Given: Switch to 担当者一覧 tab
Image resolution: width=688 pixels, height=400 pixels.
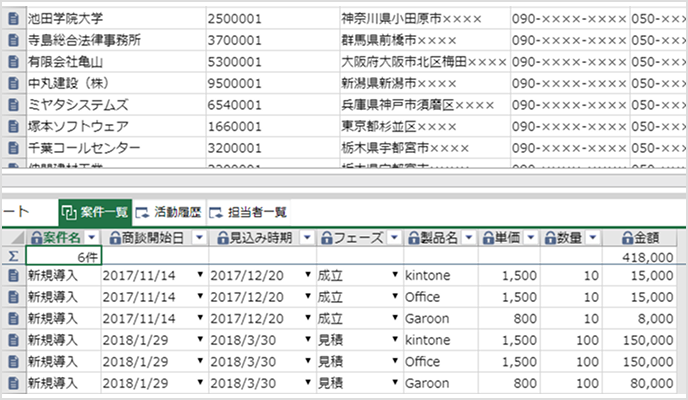Looking at the screenshot, I should coord(248,213).
